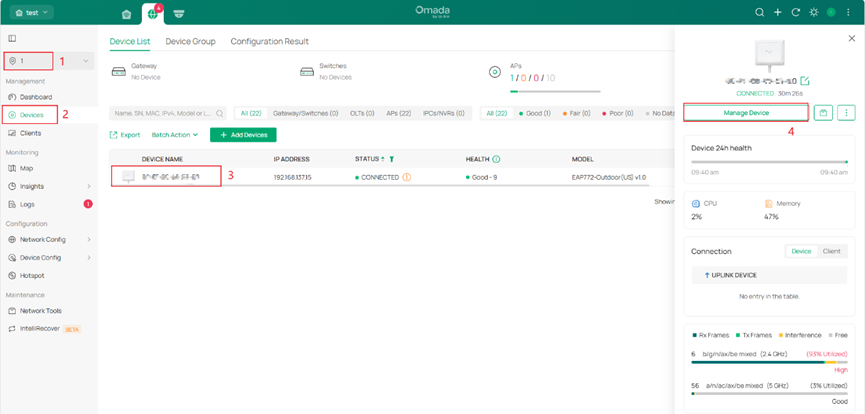Open Devices in the sidebar
Viewport: 865px width, 414px height.
pos(31,115)
